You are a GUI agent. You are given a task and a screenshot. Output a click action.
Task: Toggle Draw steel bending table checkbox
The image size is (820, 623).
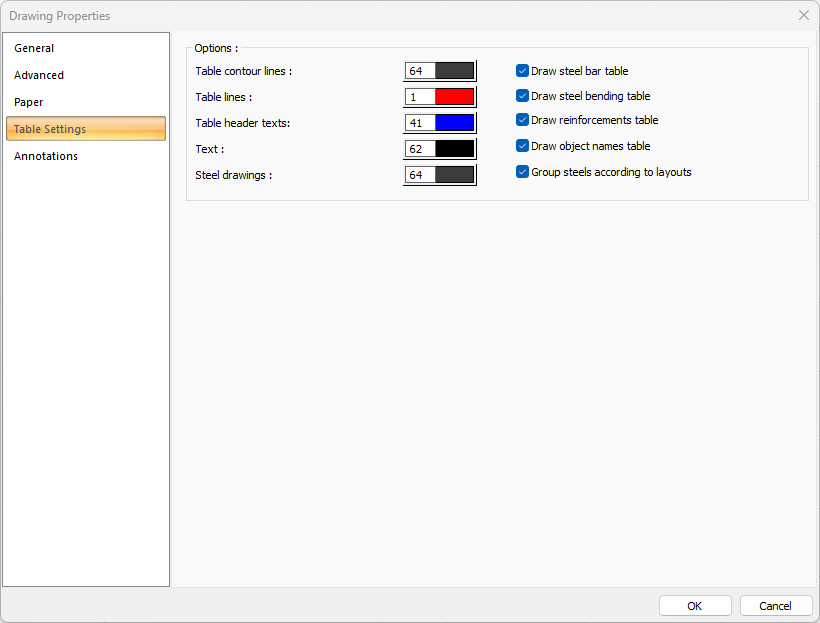click(x=522, y=96)
